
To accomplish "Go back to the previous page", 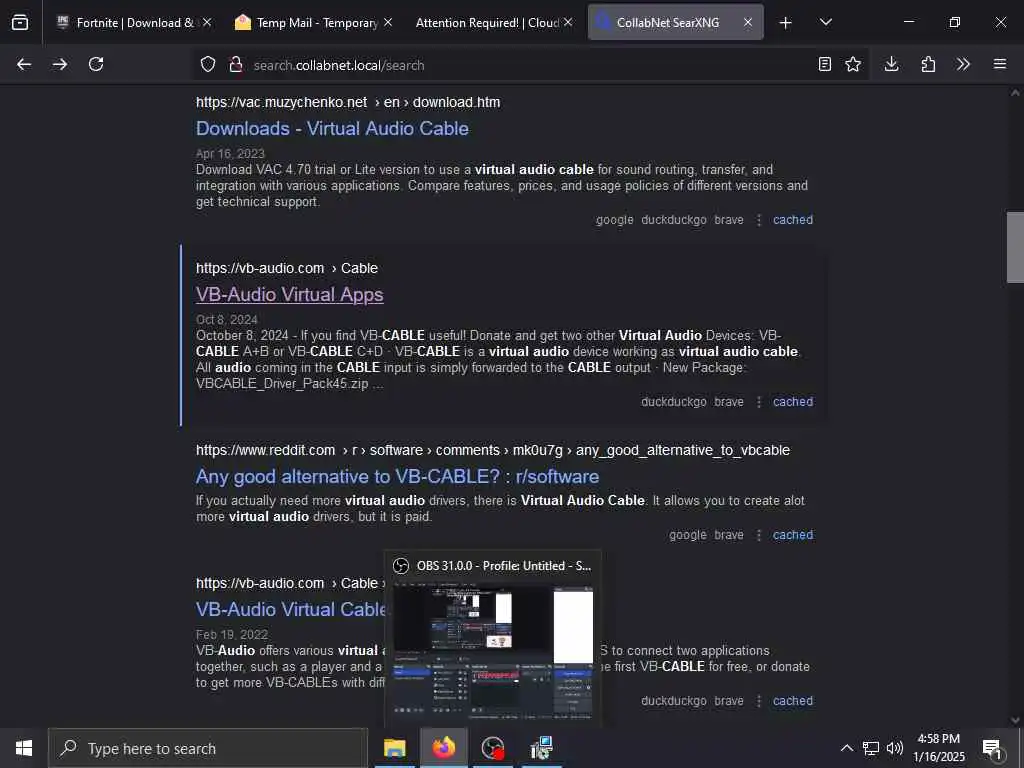I will [x=24, y=64].
